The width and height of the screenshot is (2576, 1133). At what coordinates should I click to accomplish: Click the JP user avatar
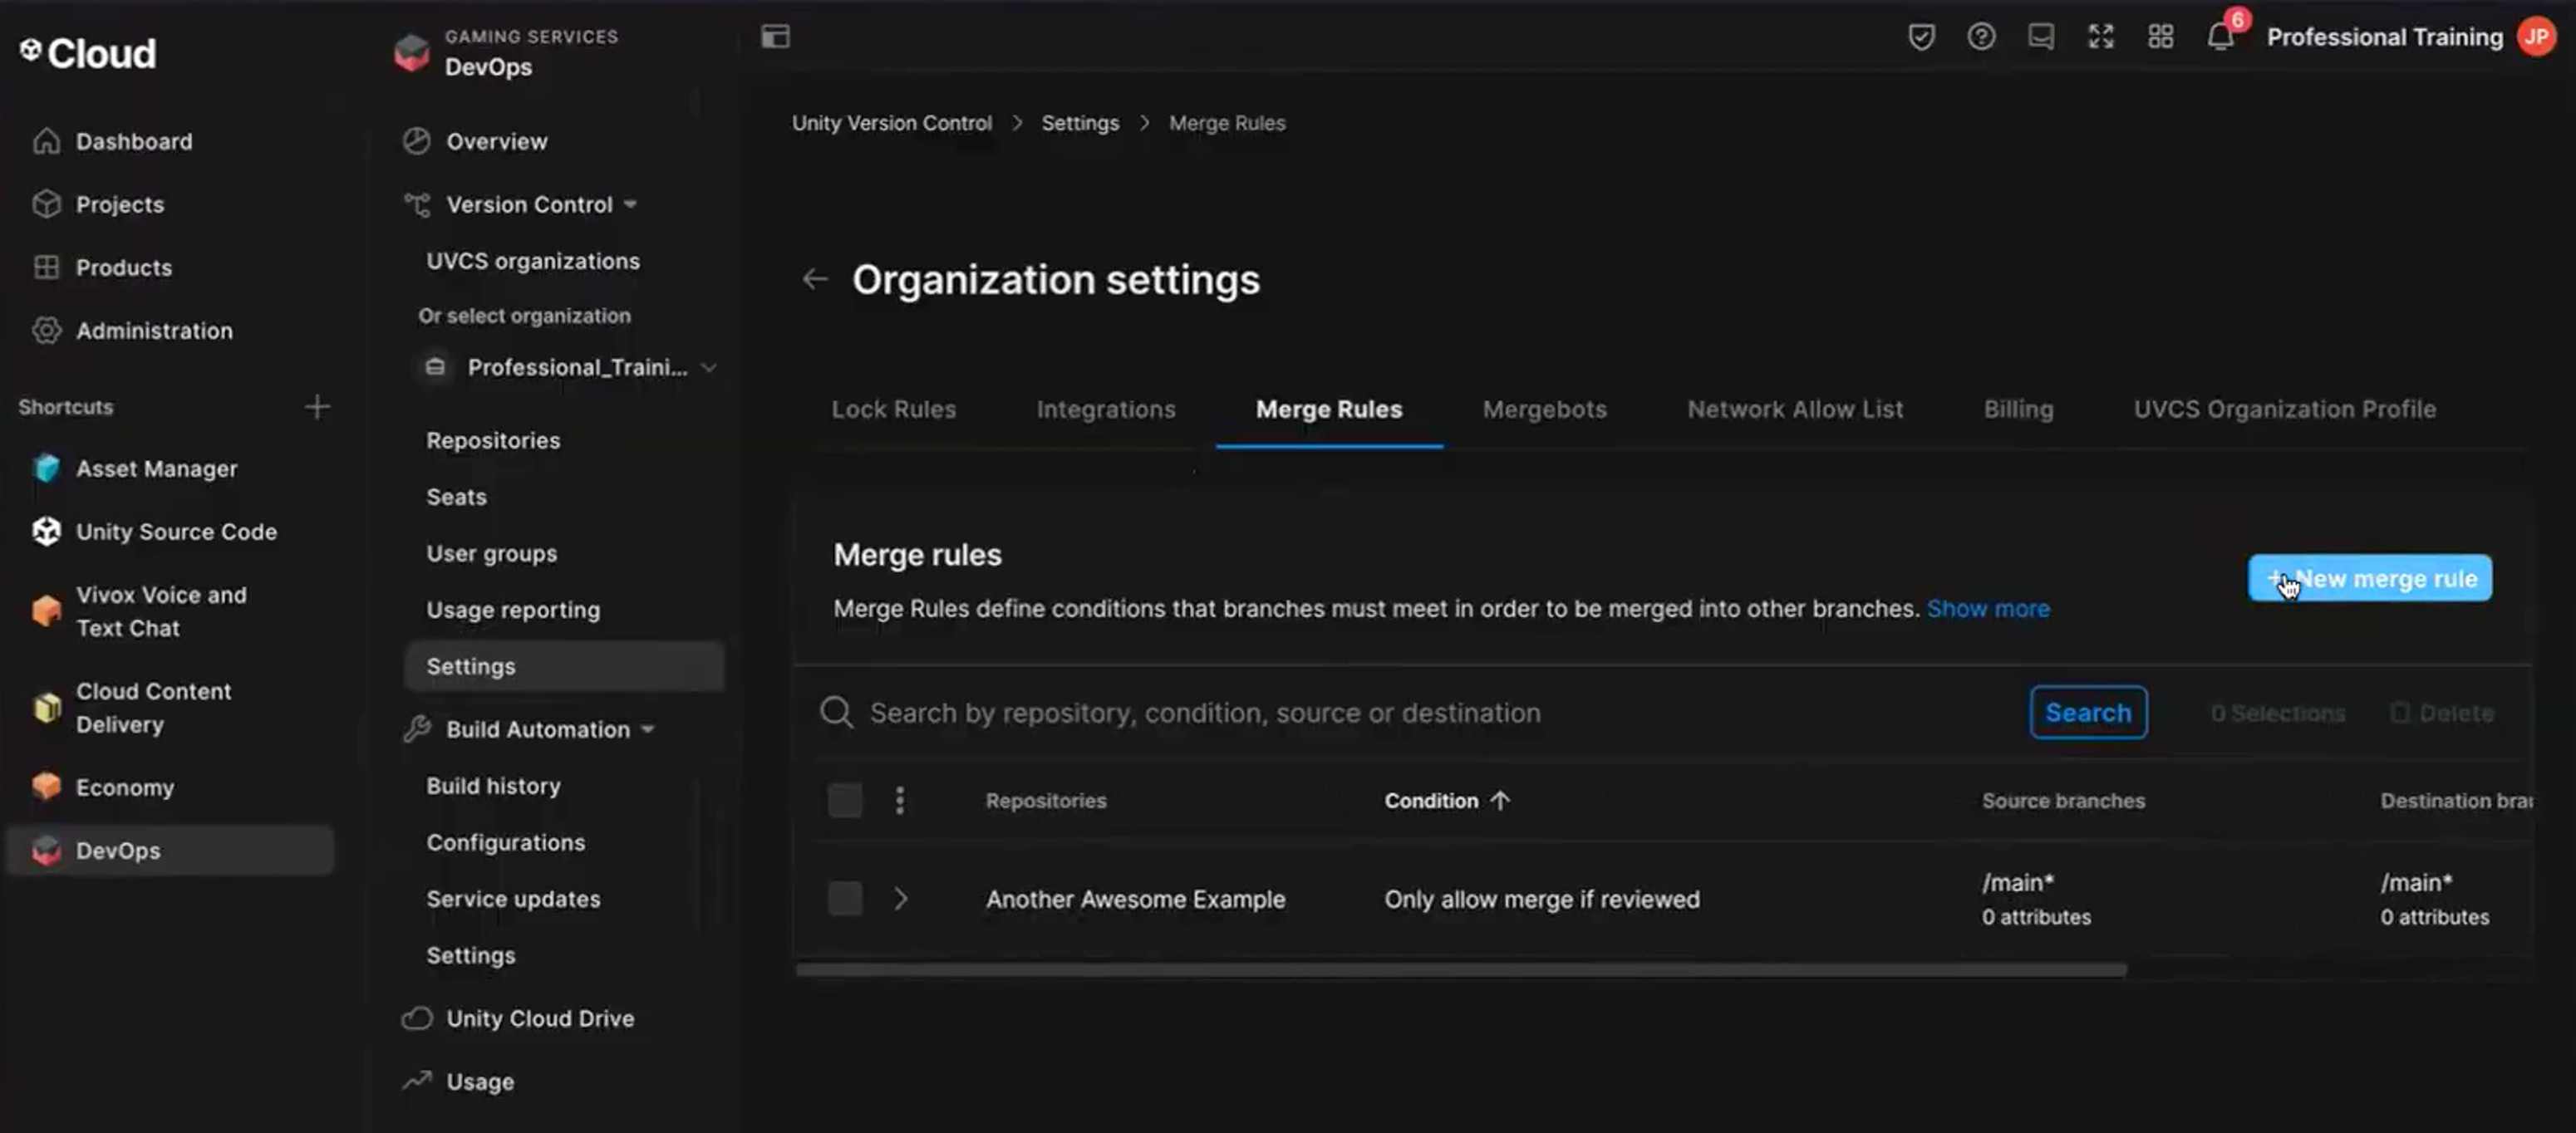click(2537, 37)
